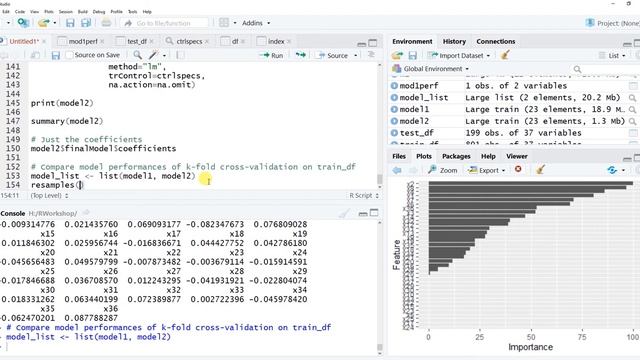This screenshot has height=360, width=640.
Task: Click the Compile Report notebook icon
Action: coord(180,55)
